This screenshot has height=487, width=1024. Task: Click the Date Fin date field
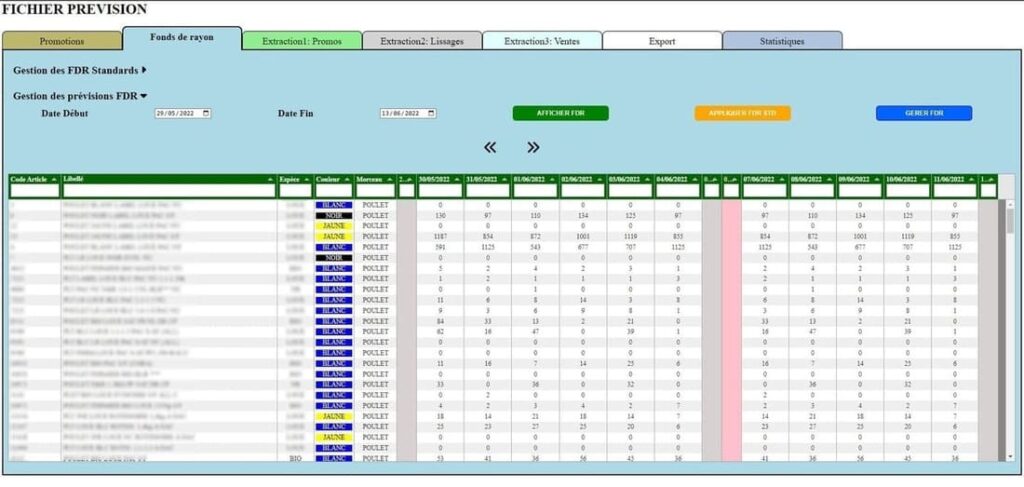click(x=408, y=114)
